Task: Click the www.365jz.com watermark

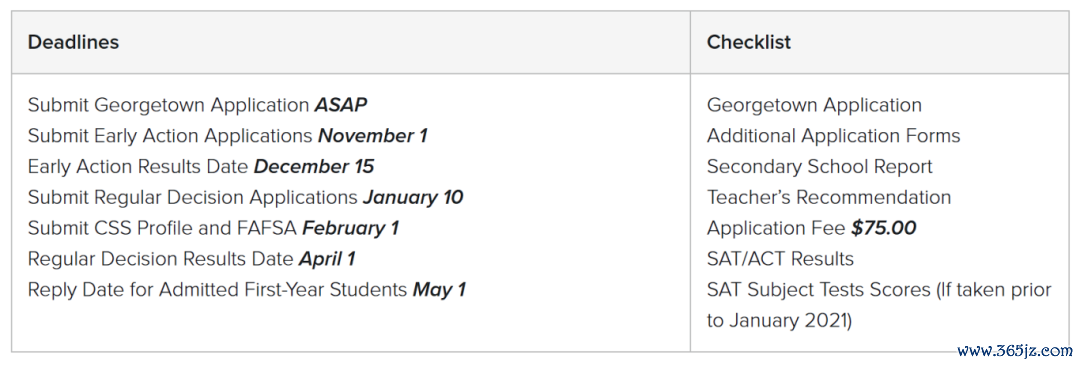Action: 1018,349
